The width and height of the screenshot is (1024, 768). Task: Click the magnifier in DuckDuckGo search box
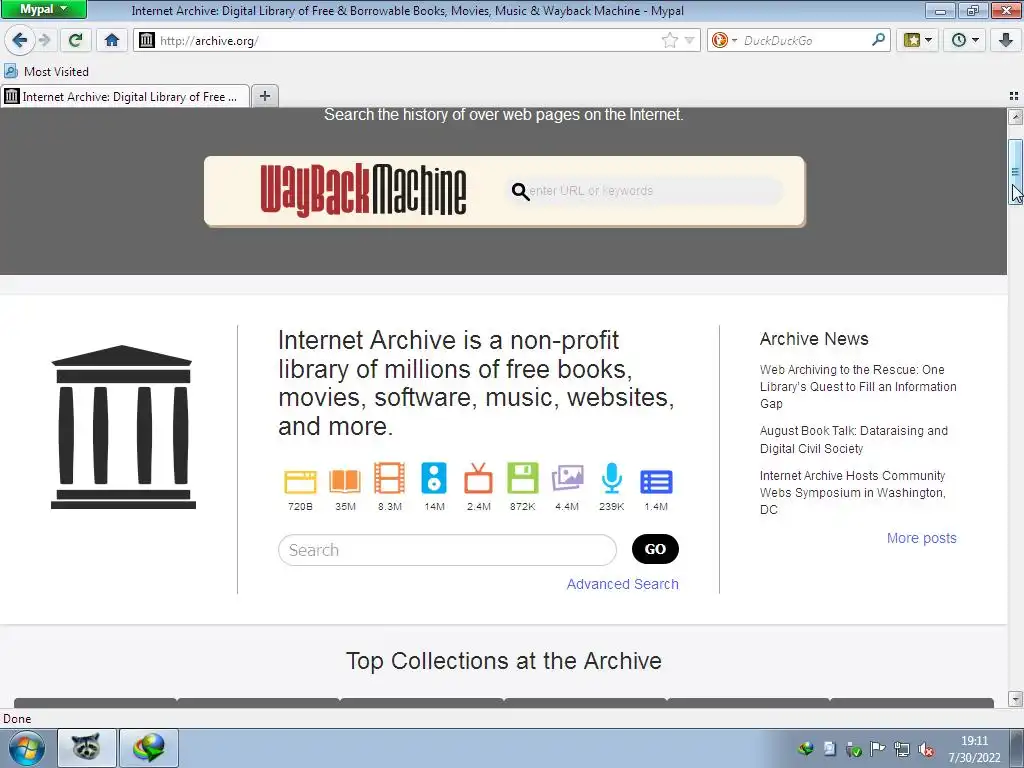click(878, 40)
